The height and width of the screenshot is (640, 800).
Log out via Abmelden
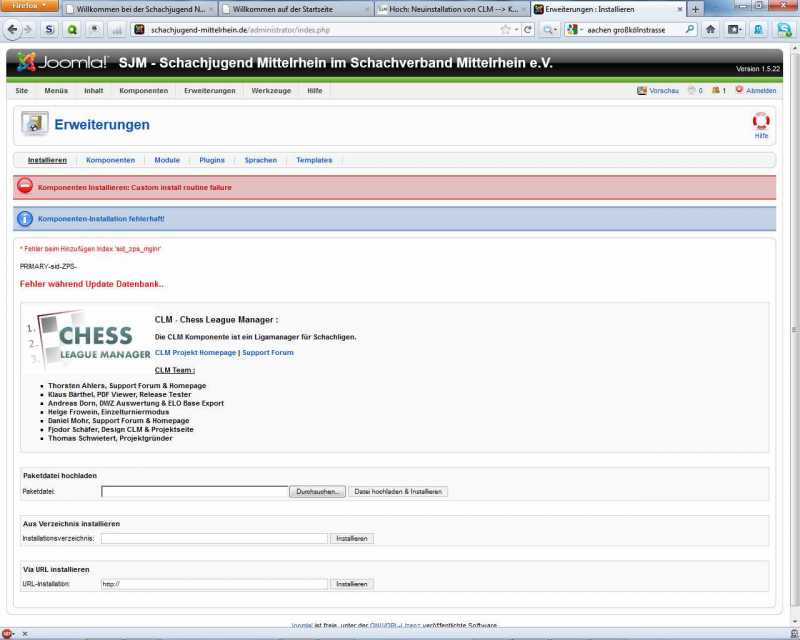(x=755, y=91)
